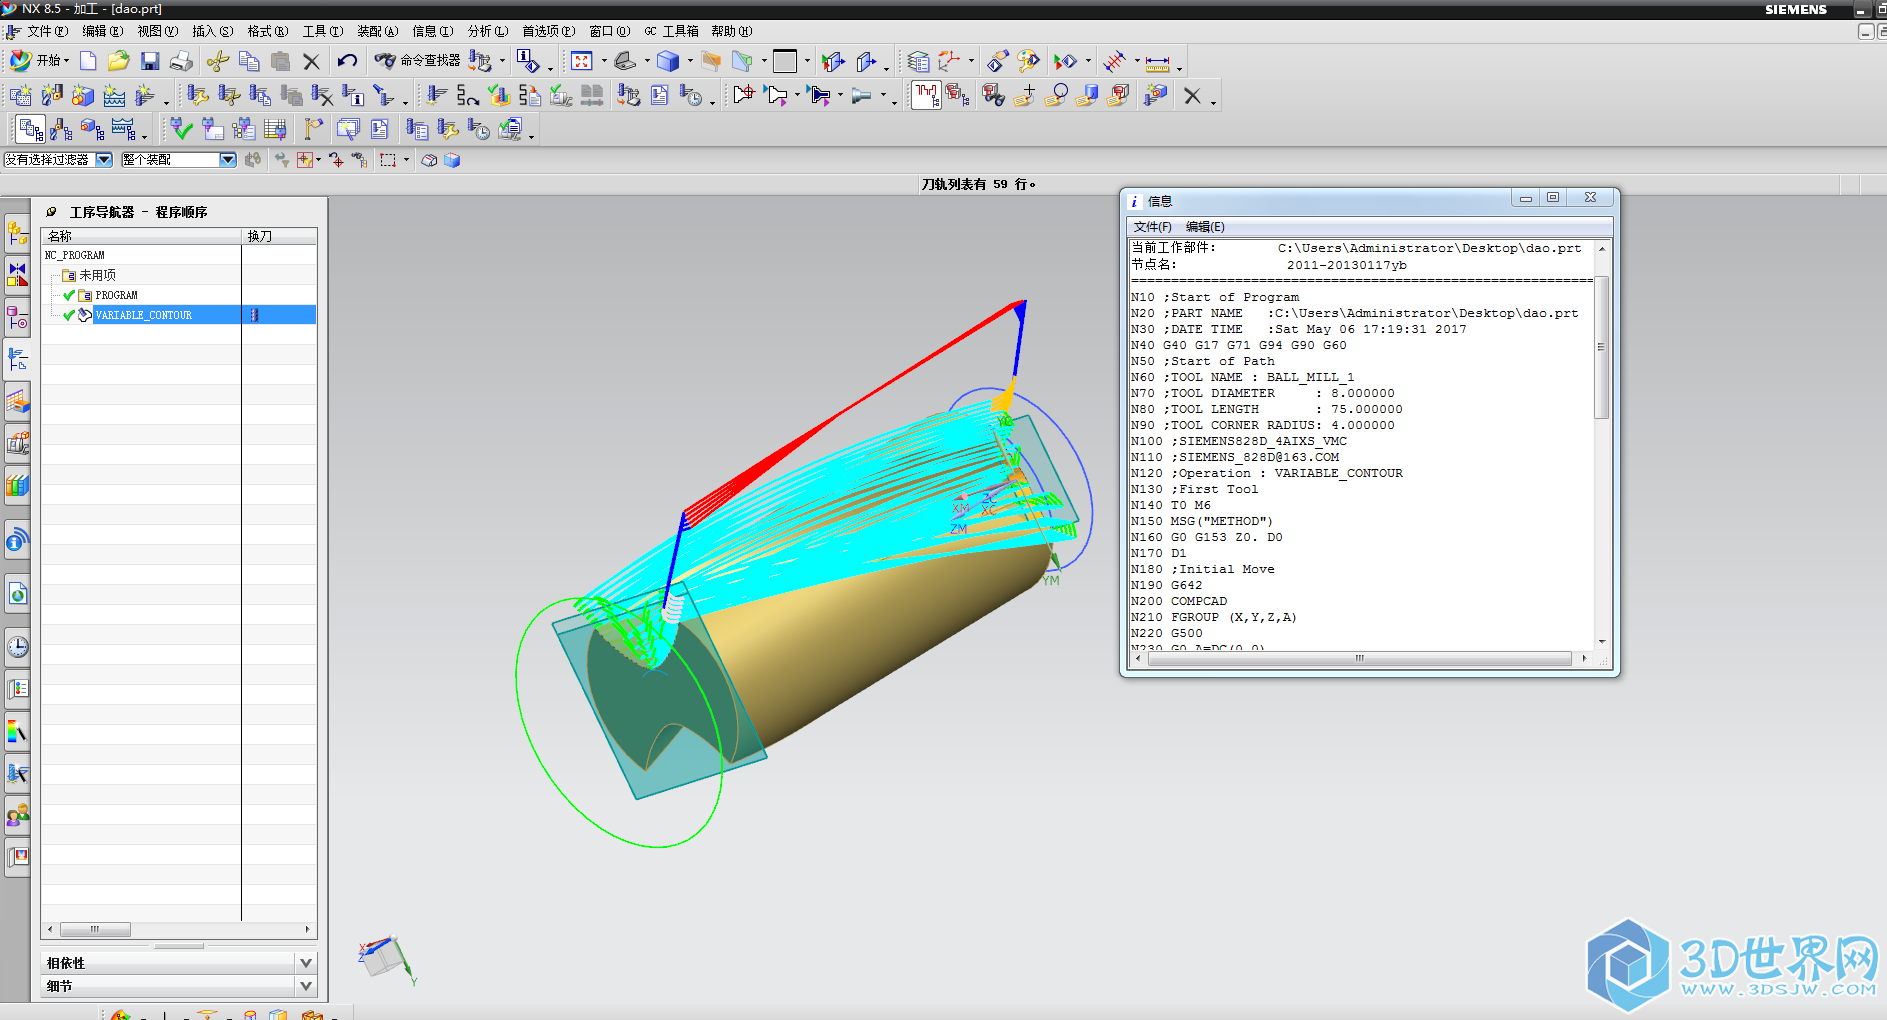Click the 名称 column header
The height and width of the screenshot is (1020, 1887).
coord(141,236)
